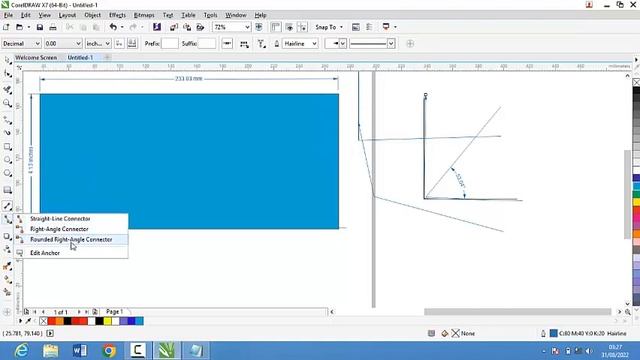Screen dimensions: 640x360
Task: Choose Rounded Right-Angle Connector from flyout
Action: point(71,240)
